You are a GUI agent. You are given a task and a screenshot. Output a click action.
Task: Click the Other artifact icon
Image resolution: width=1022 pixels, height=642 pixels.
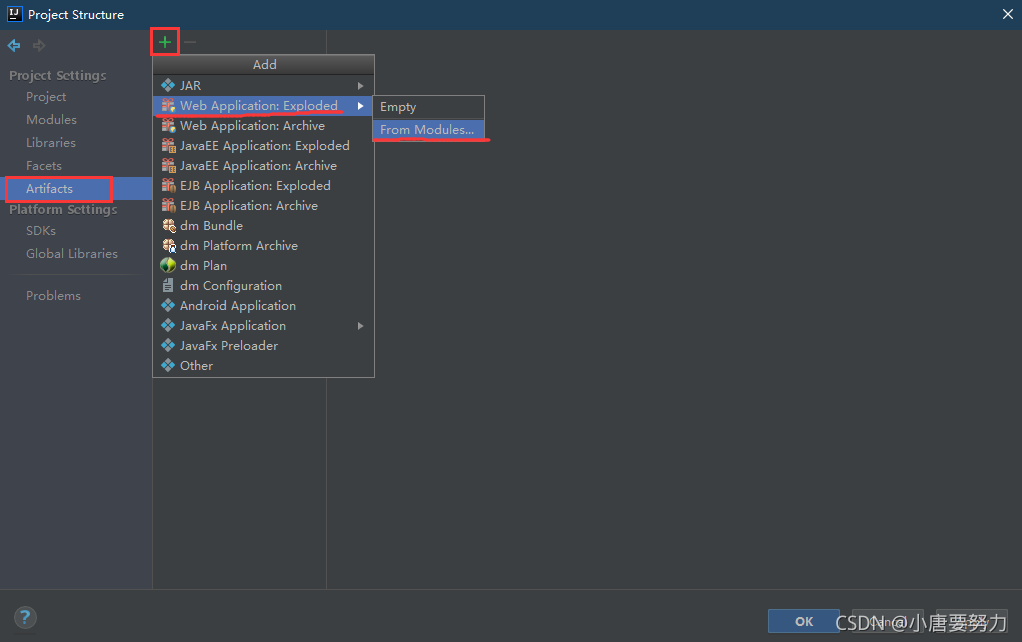click(168, 366)
